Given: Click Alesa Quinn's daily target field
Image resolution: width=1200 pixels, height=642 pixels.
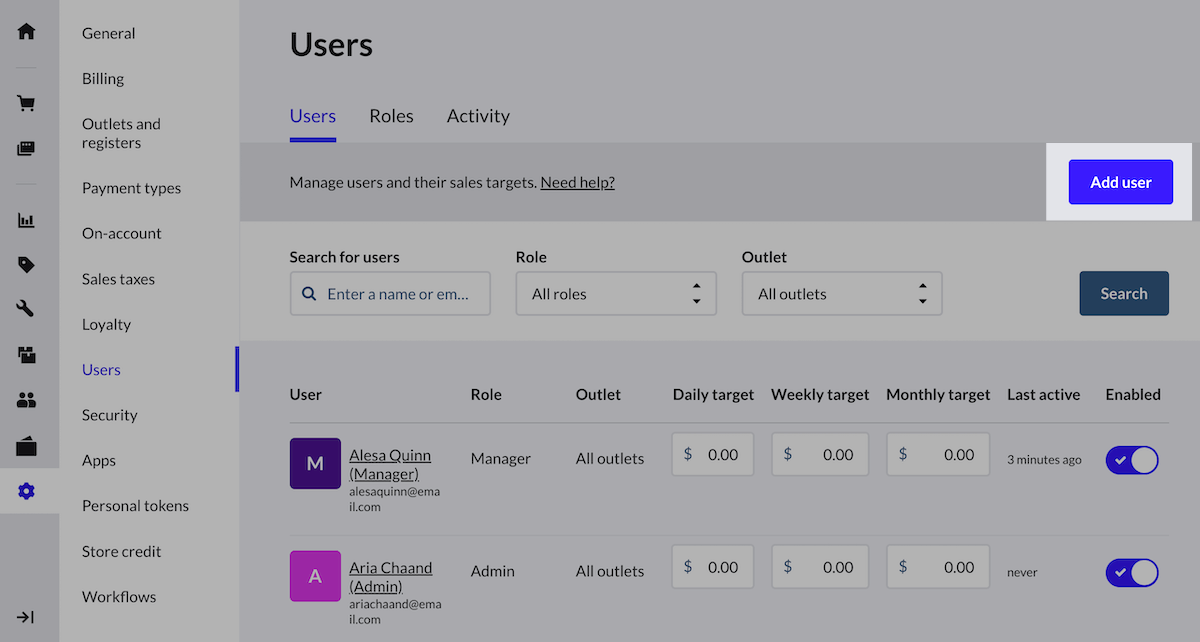Looking at the screenshot, I should pyautogui.click(x=713, y=455).
